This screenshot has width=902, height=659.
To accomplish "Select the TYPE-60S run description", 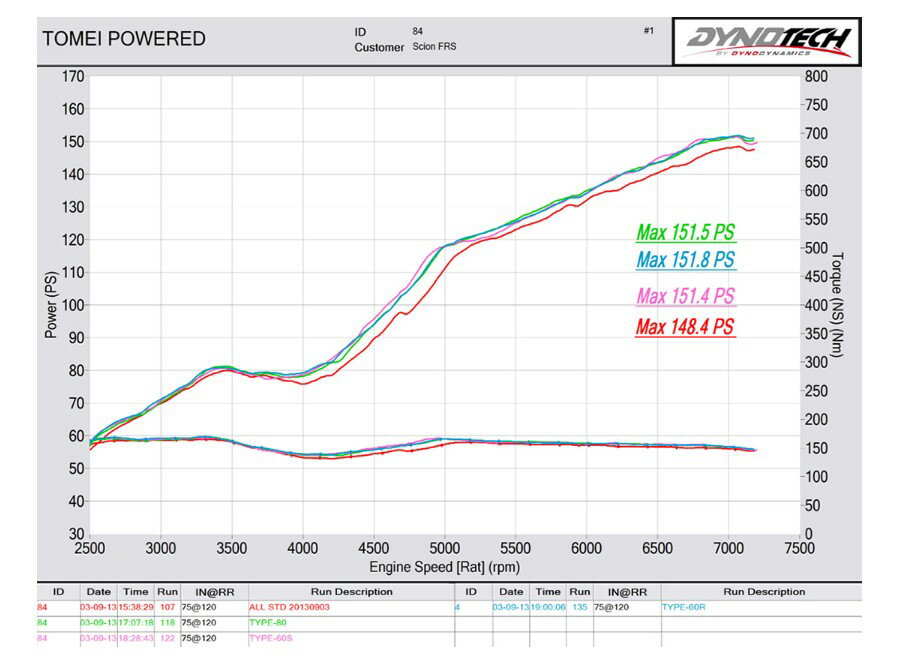I will [x=270, y=638].
